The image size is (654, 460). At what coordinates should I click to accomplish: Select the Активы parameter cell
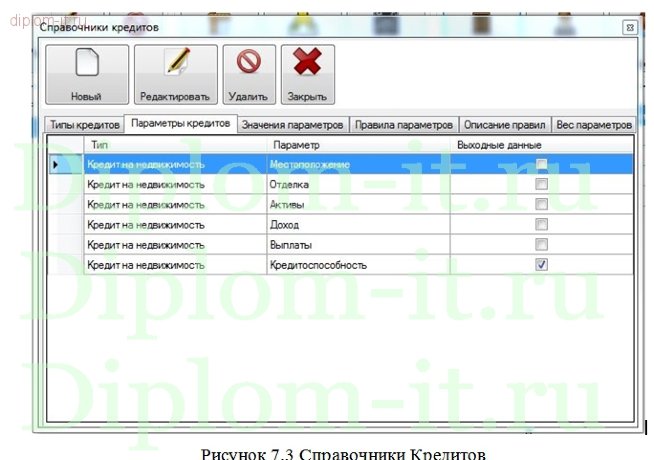357,205
